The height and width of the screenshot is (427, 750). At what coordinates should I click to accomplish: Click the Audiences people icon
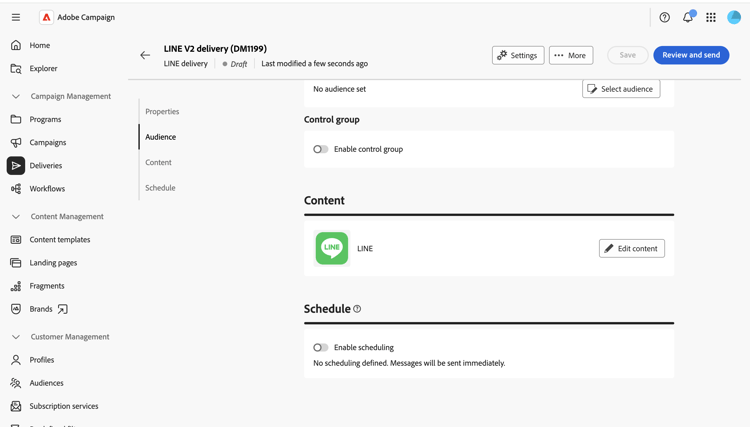(x=16, y=383)
